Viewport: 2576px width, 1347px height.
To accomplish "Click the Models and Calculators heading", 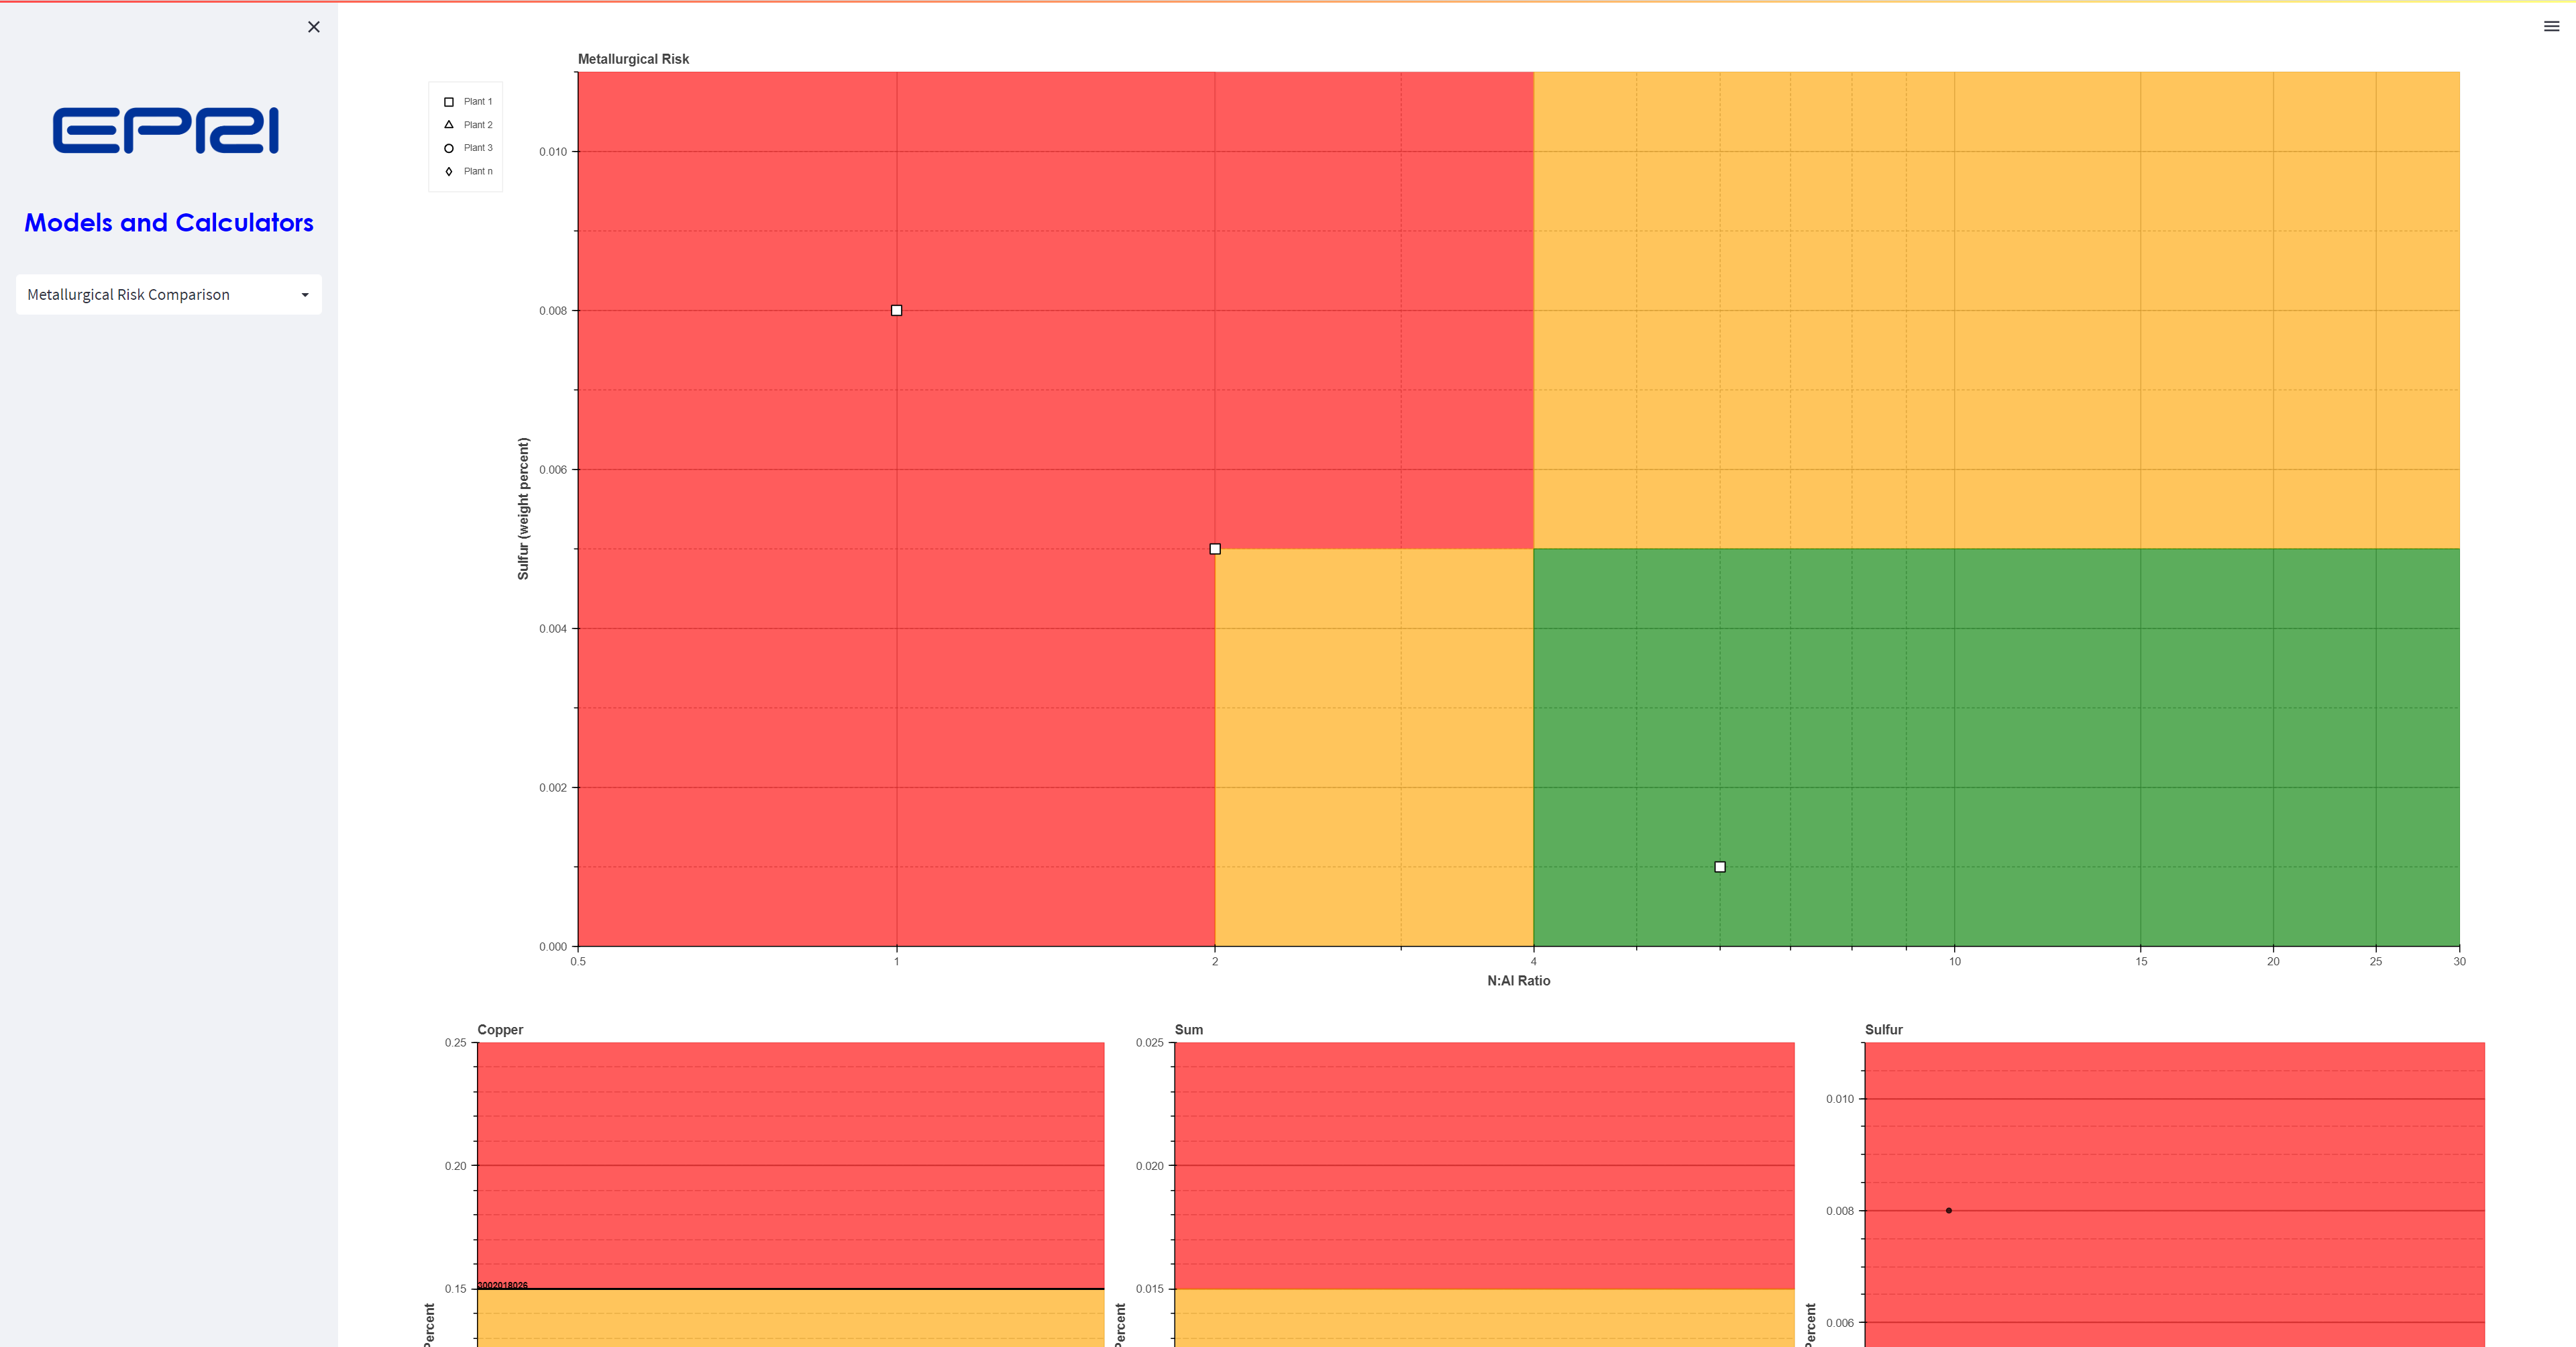I will coord(169,223).
